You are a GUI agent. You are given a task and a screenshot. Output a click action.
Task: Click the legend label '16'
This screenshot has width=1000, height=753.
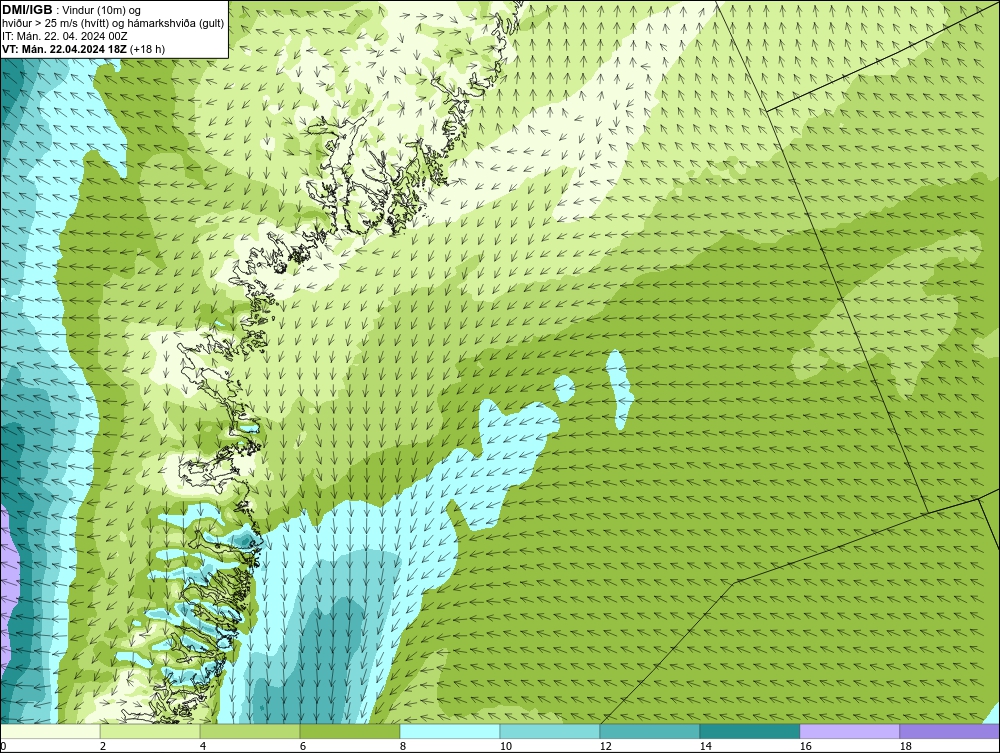[x=805, y=746]
